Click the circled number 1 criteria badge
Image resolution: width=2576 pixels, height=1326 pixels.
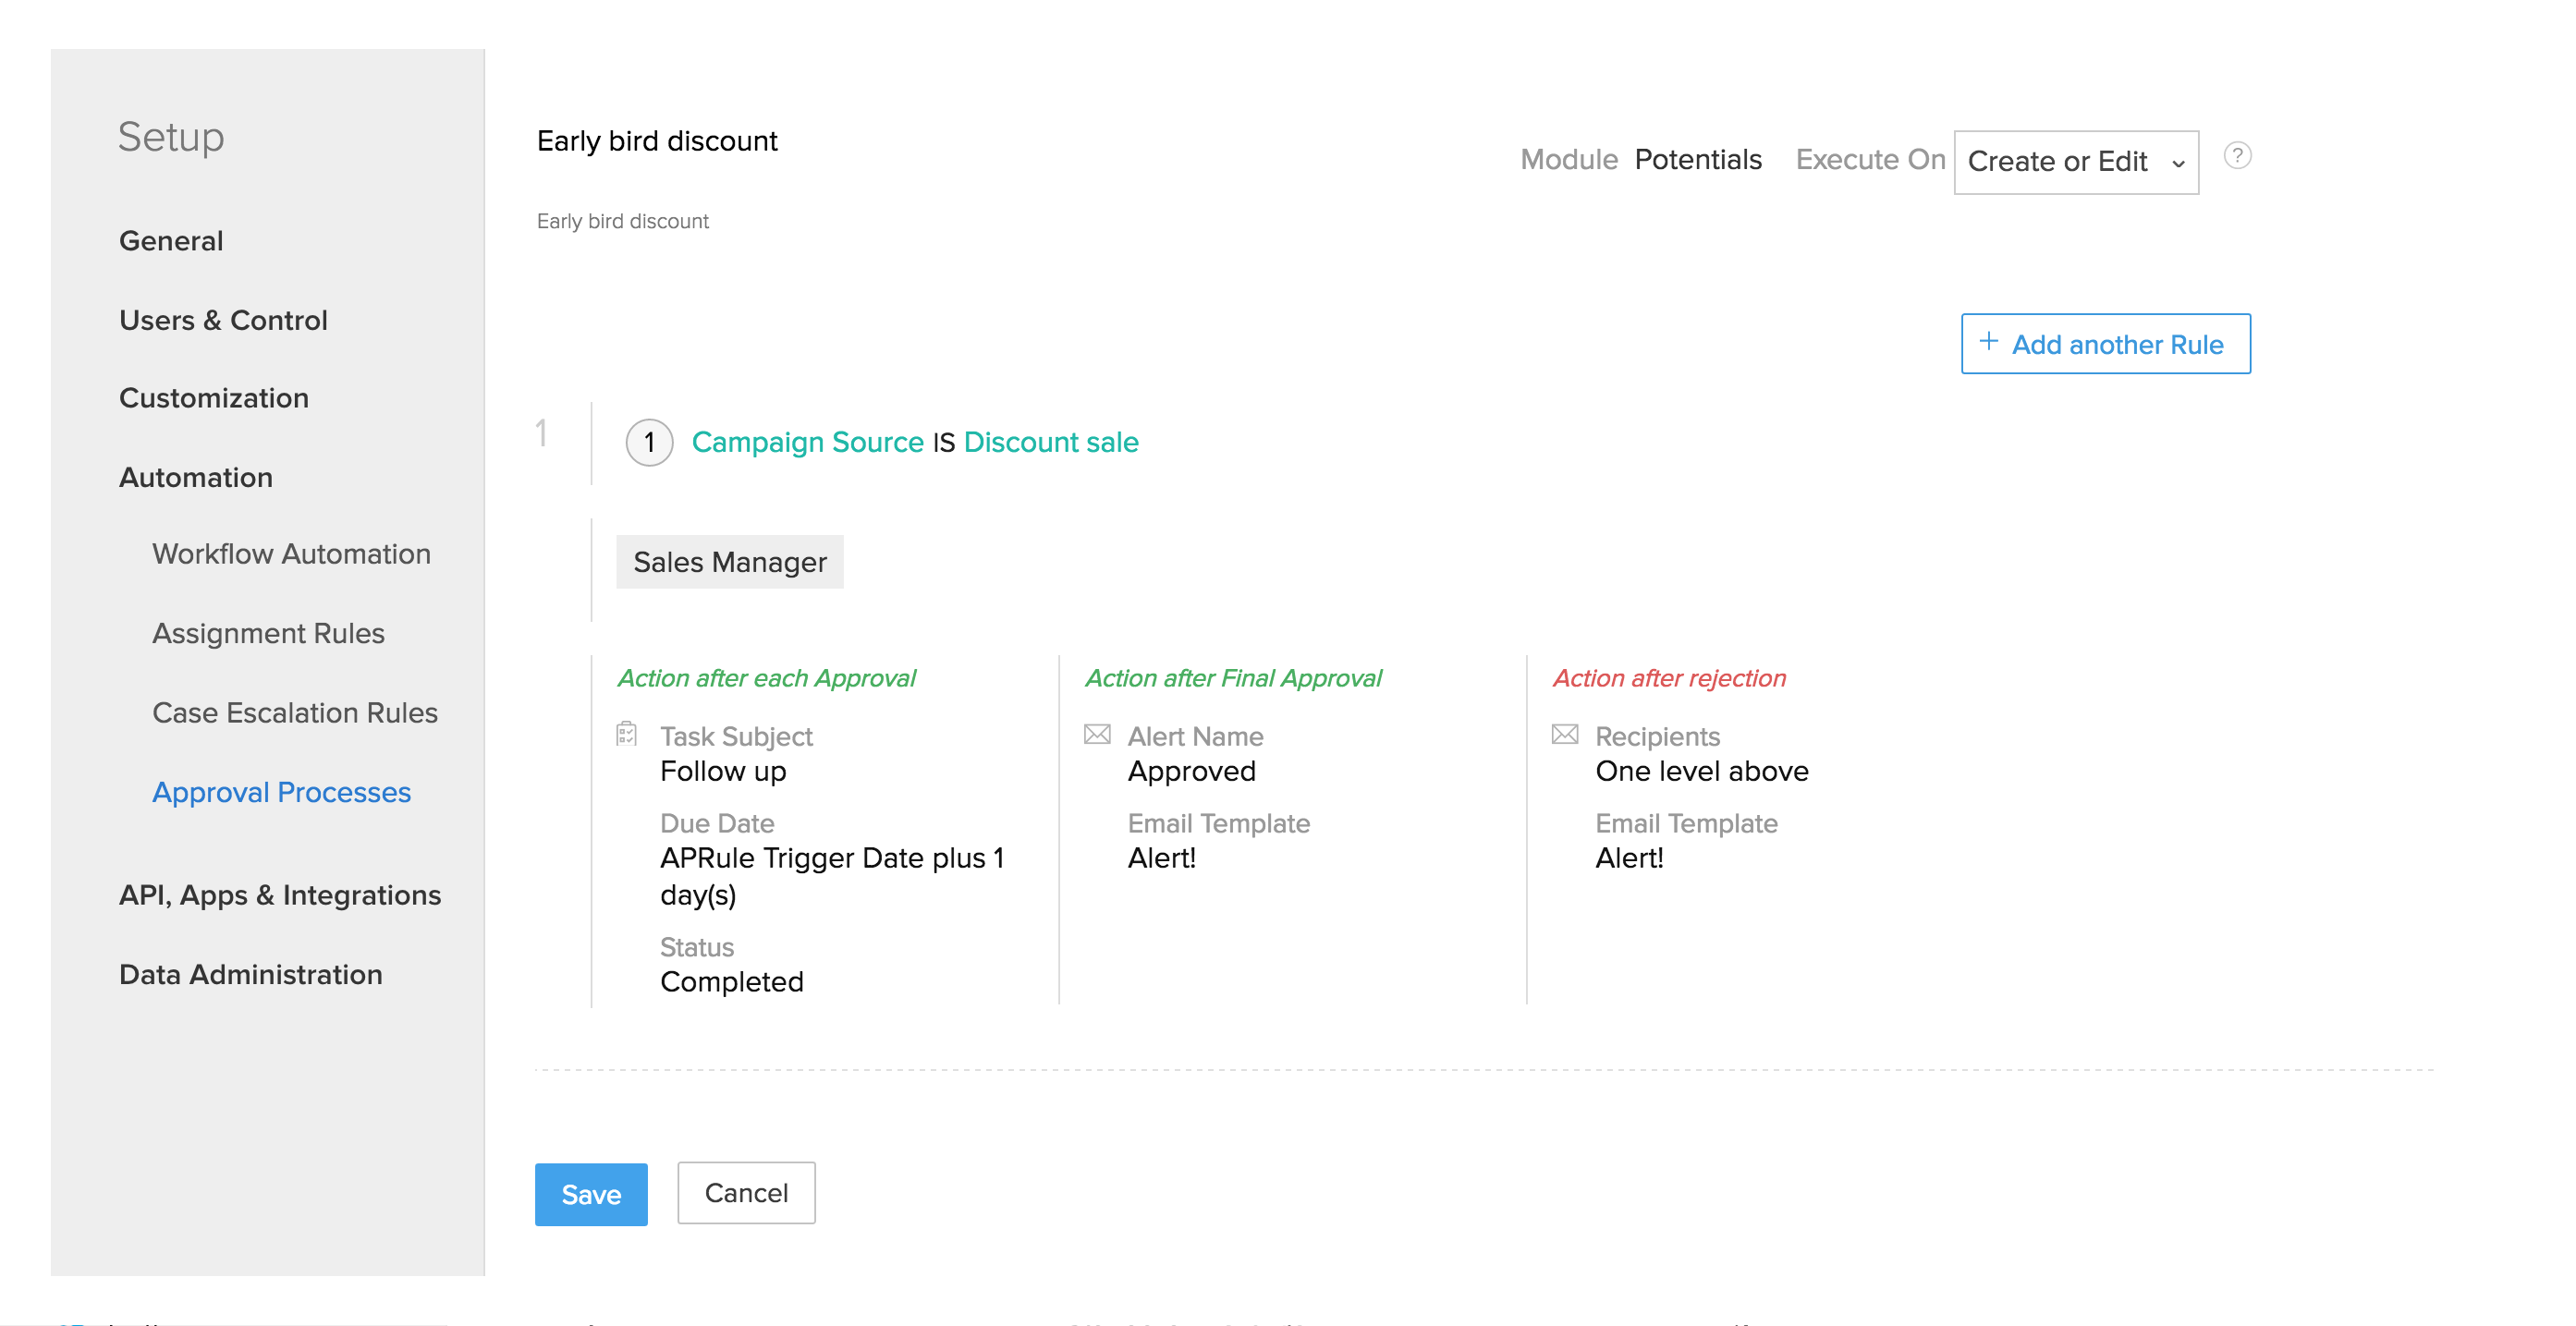coord(649,442)
